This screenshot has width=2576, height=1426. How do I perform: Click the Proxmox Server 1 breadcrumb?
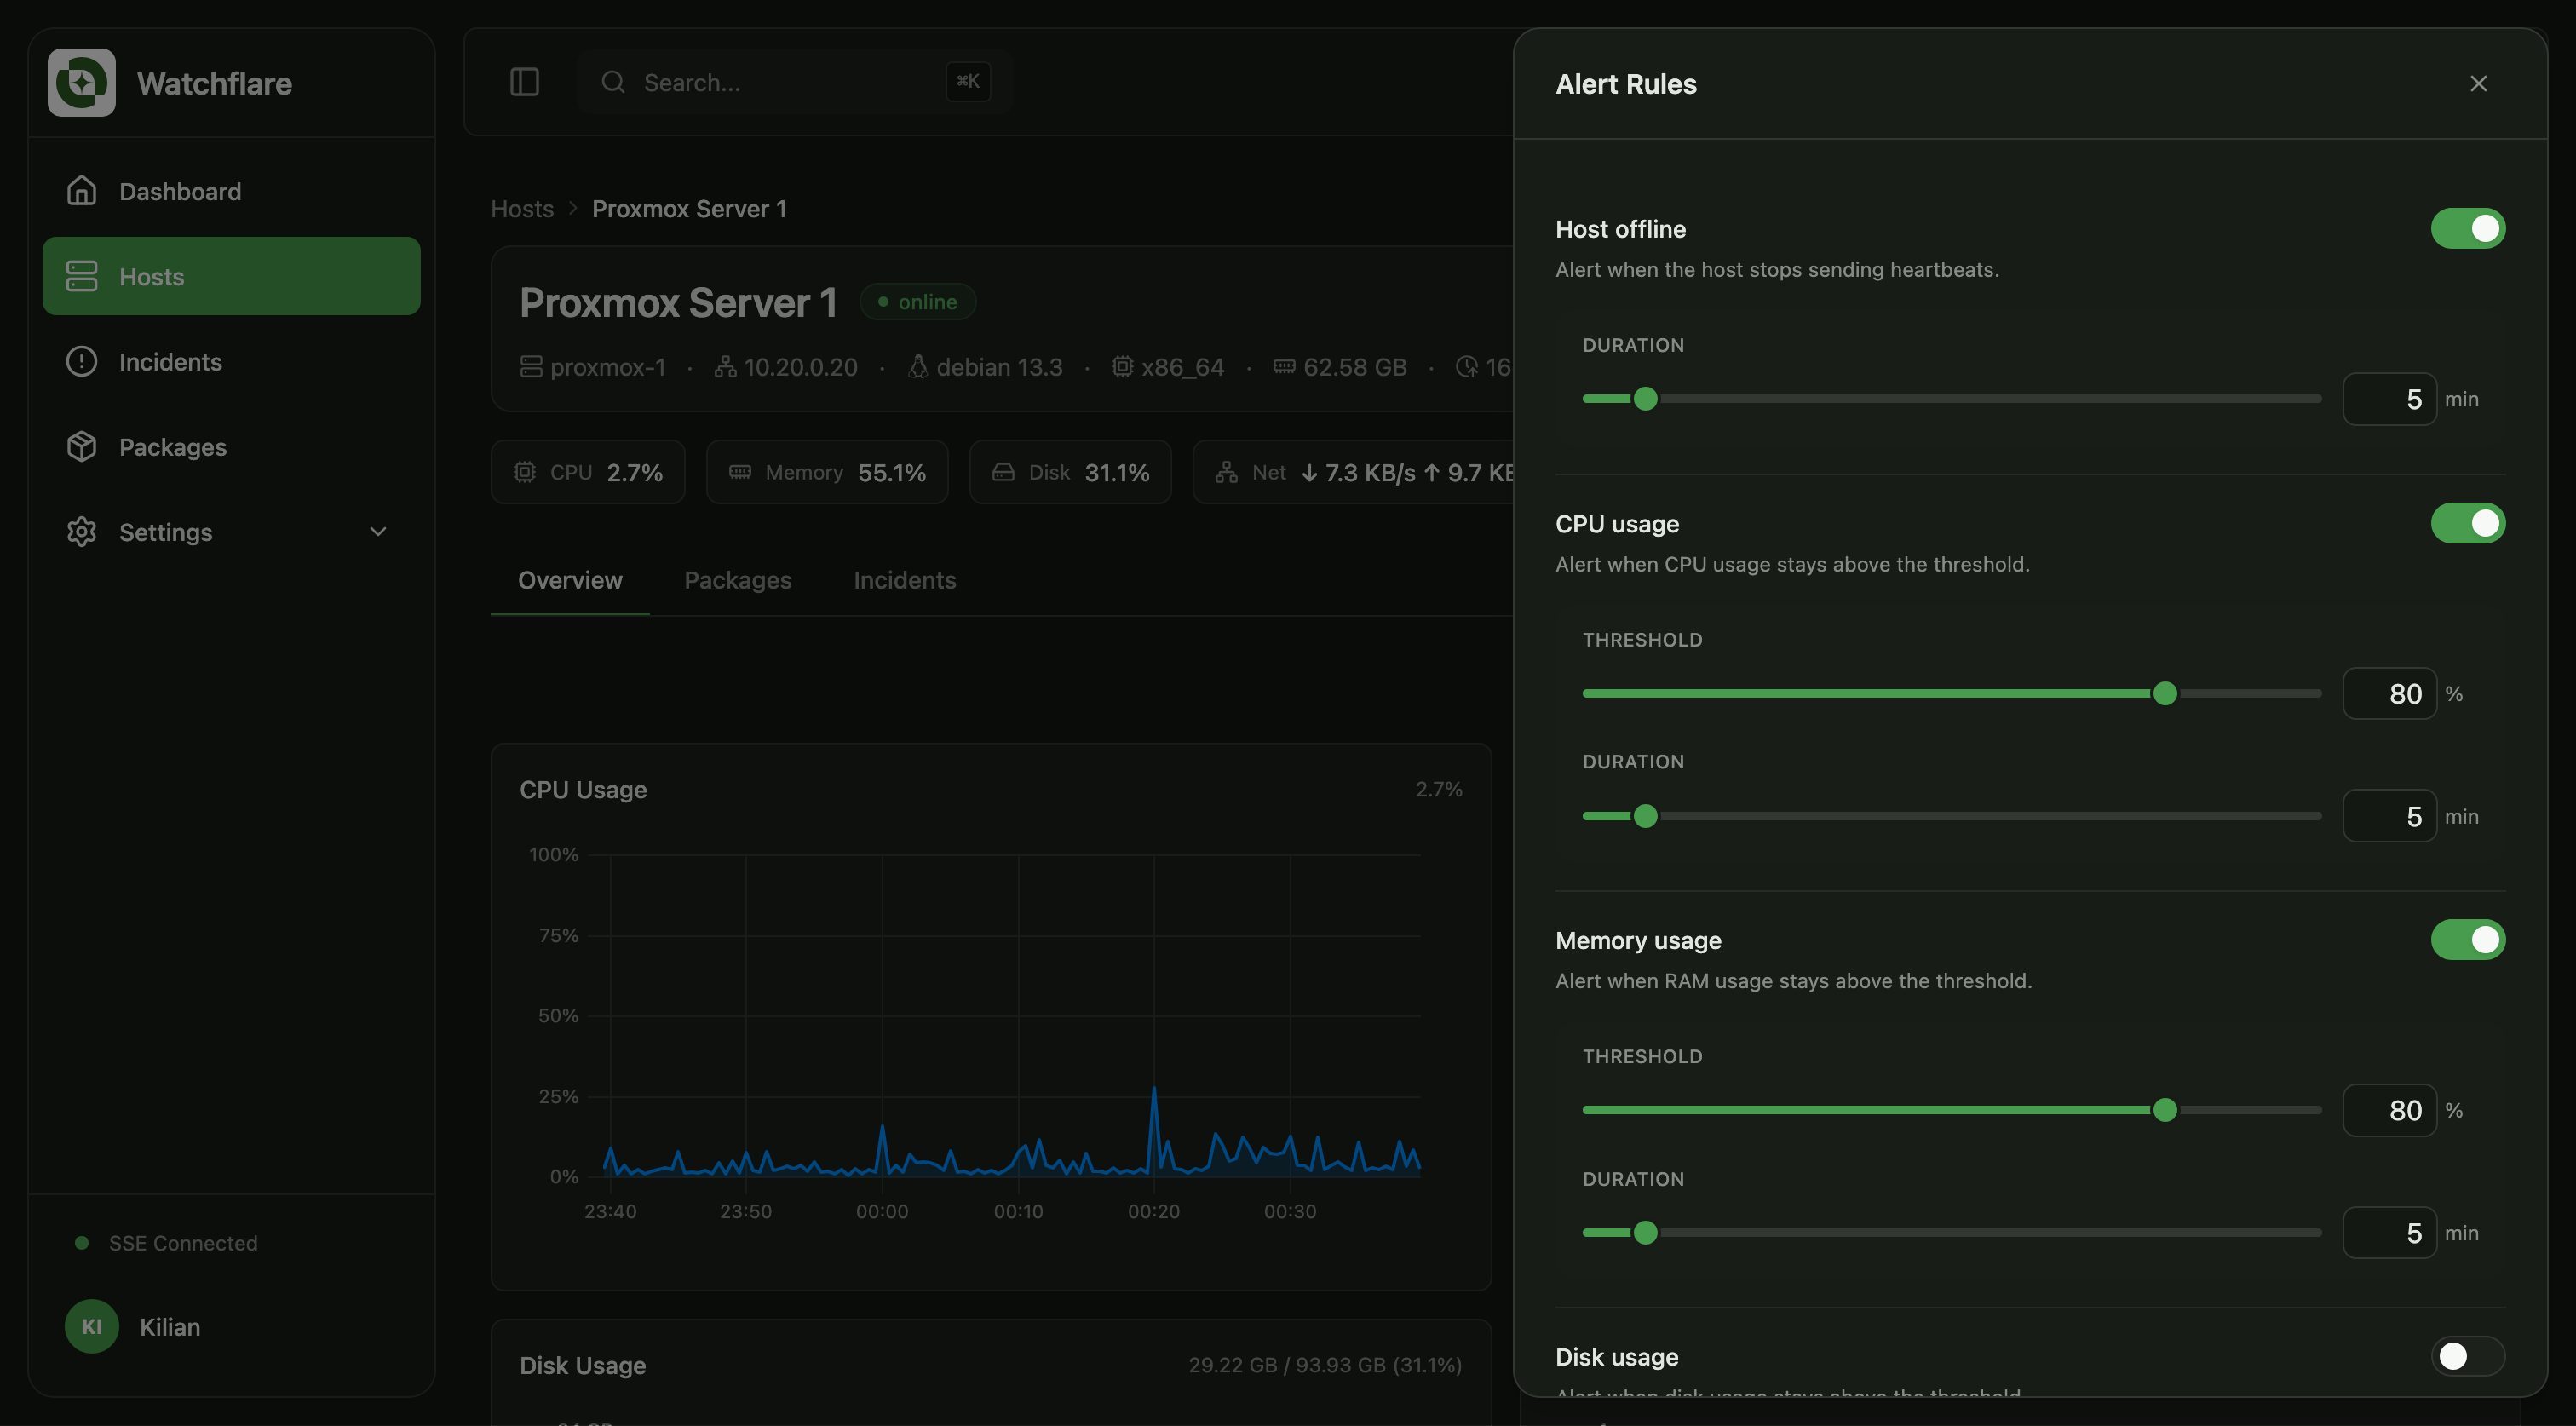click(x=689, y=208)
